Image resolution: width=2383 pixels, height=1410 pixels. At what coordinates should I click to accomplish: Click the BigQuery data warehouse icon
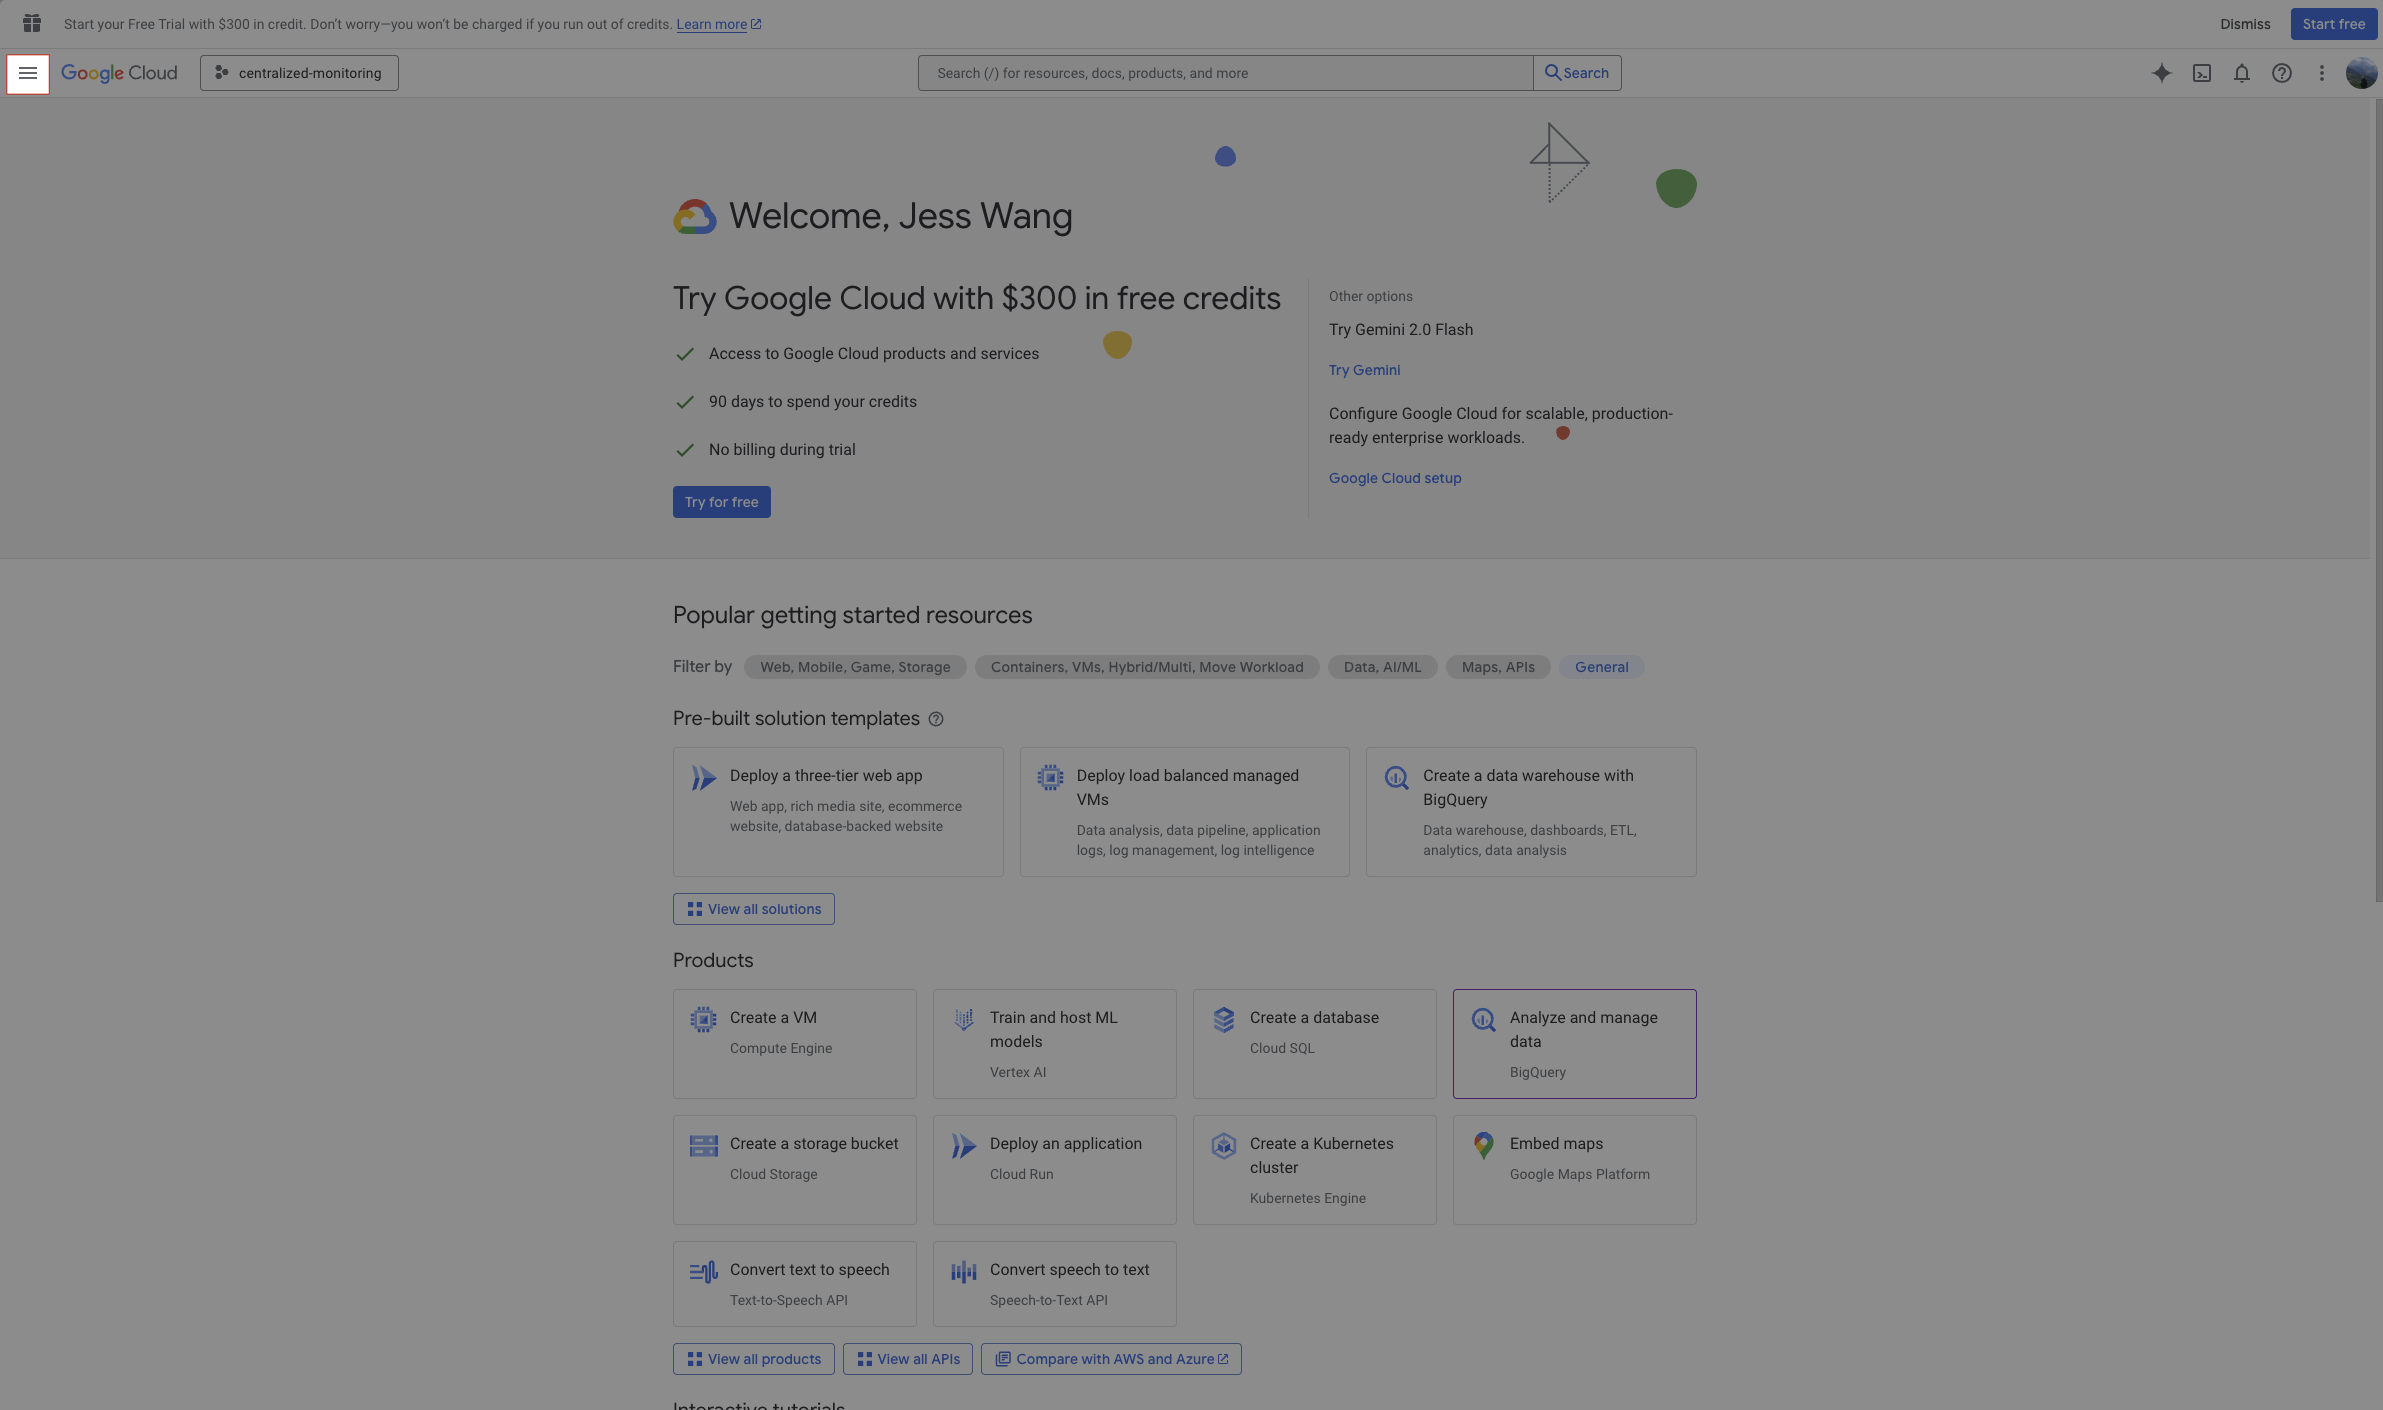click(1397, 777)
